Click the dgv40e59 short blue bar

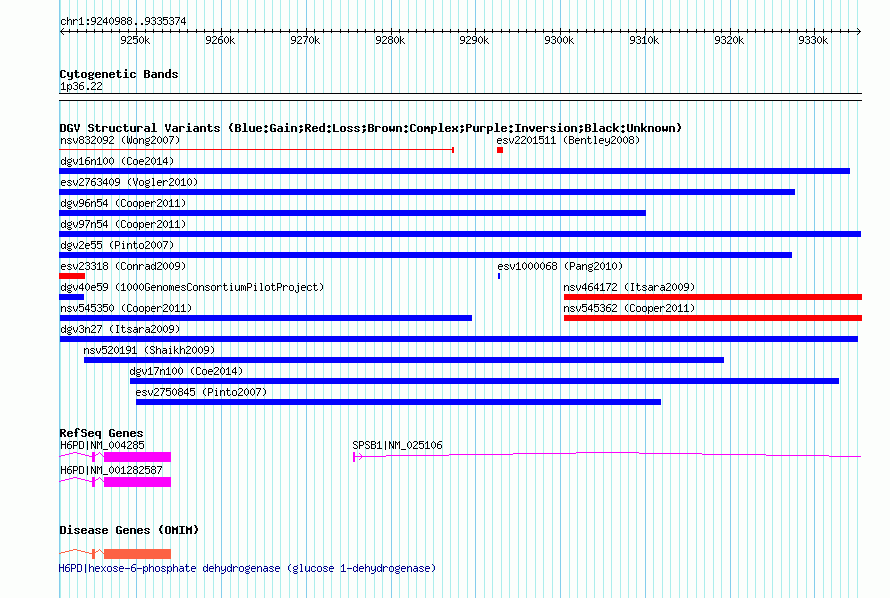click(72, 297)
